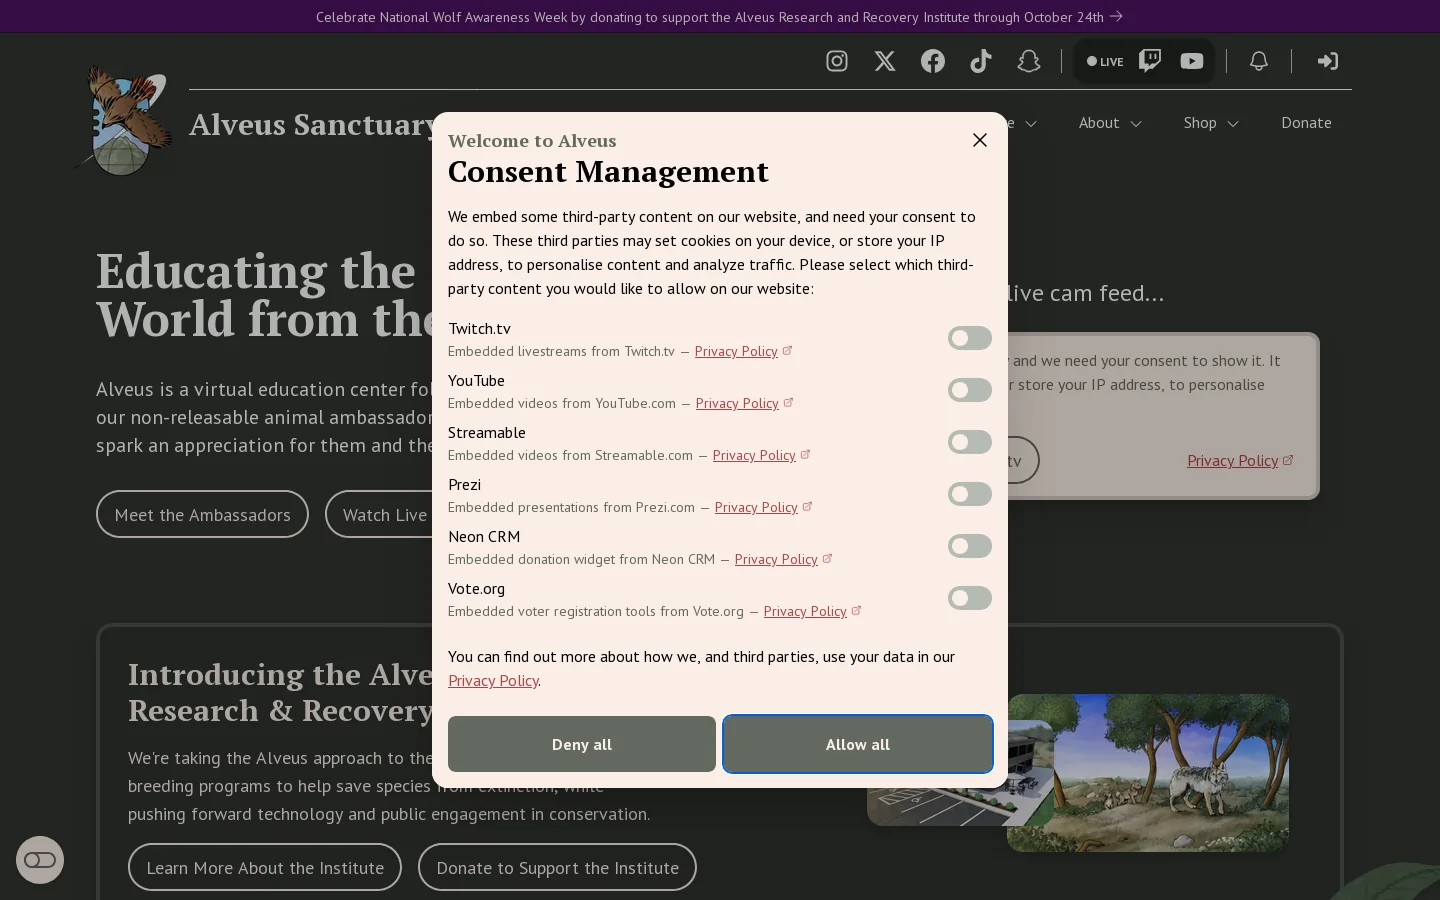Enable the Twitch.tv consent toggle
This screenshot has width=1440, height=900.
pos(970,338)
